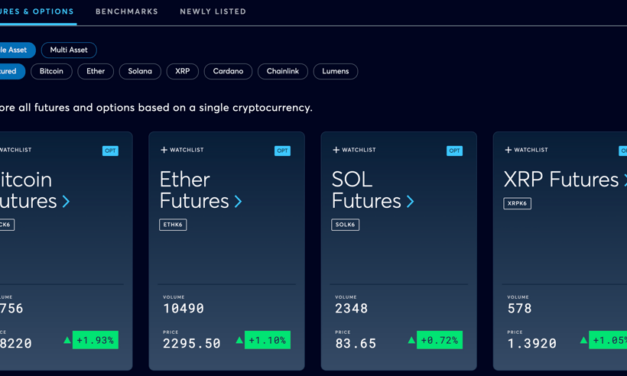The image size is (627, 376).
Task: Add Bitcoin Futures to watchlist
Action: click(x=15, y=150)
